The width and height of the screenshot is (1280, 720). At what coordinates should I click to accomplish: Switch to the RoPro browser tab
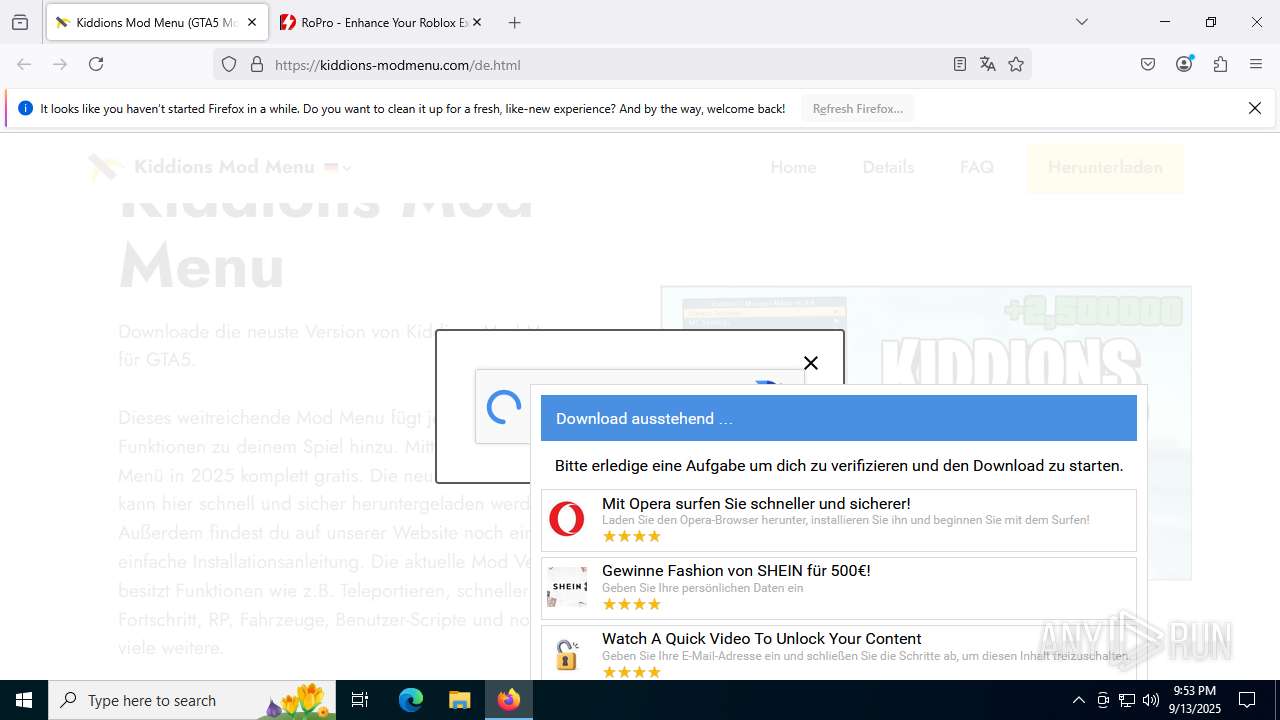pyautogui.click(x=380, y=22)
